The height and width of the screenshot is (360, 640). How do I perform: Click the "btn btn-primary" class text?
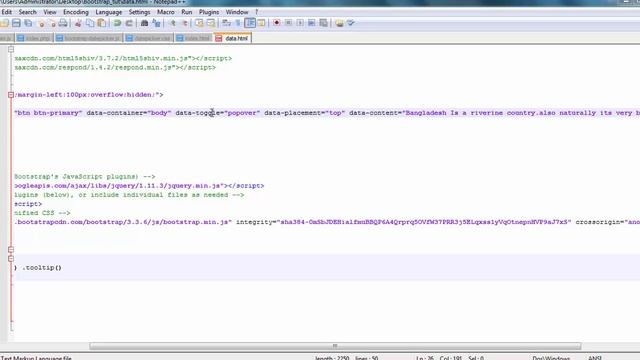click(x=48, y=113)
